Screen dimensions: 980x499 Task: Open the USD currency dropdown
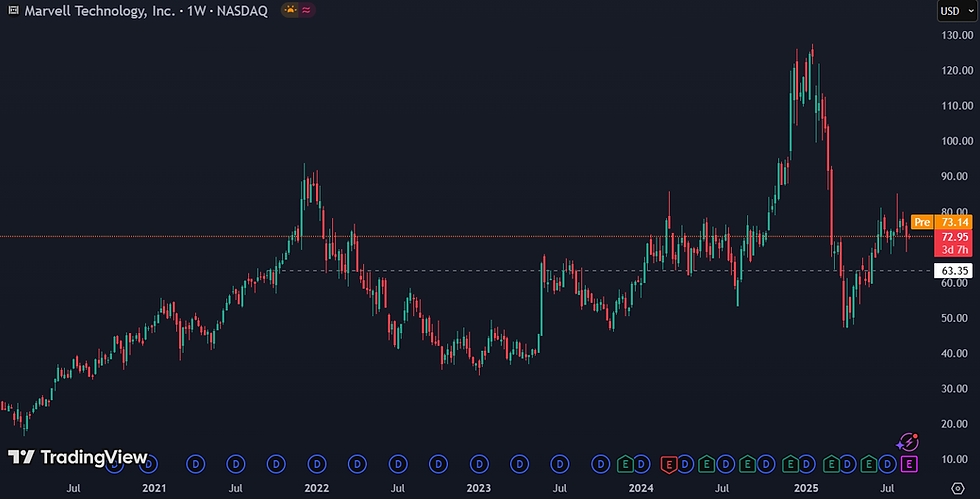957,11
